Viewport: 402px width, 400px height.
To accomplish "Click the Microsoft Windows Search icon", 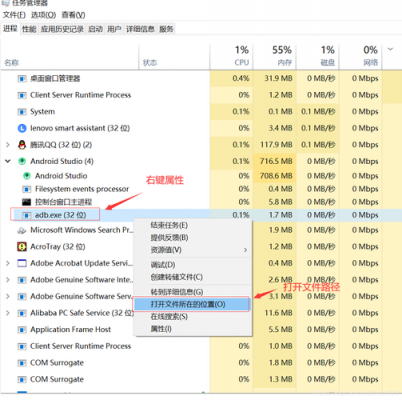I will 22,230.
